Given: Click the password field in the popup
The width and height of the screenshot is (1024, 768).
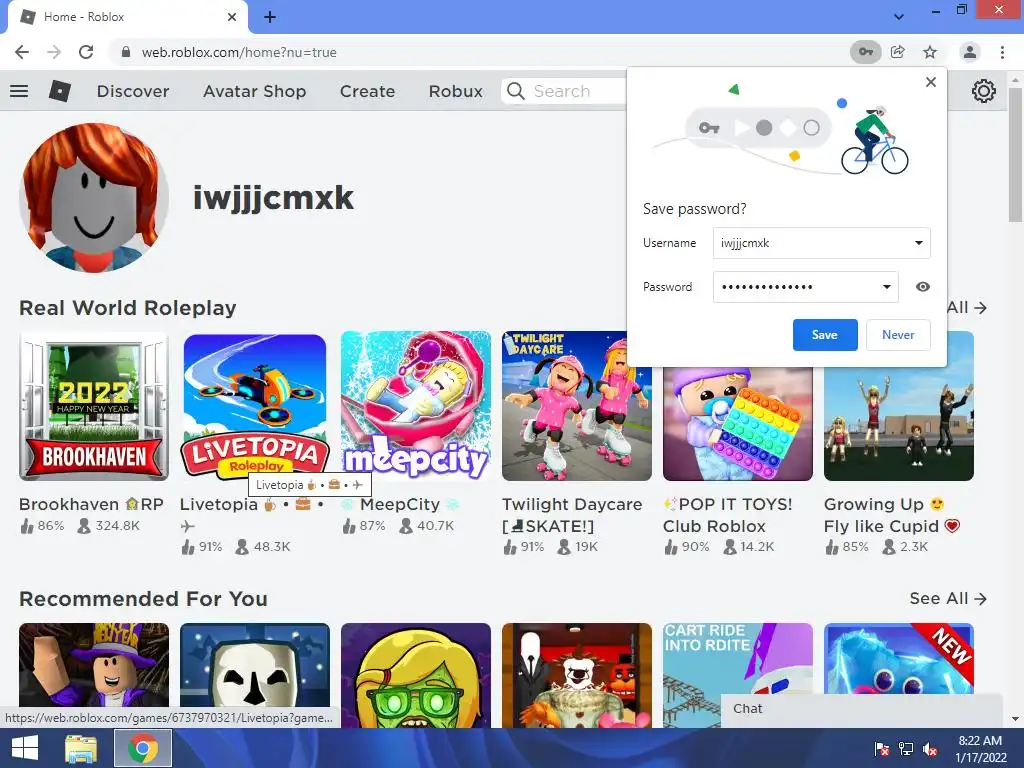Looking at the screenshot, I should [x=805, y=287].
